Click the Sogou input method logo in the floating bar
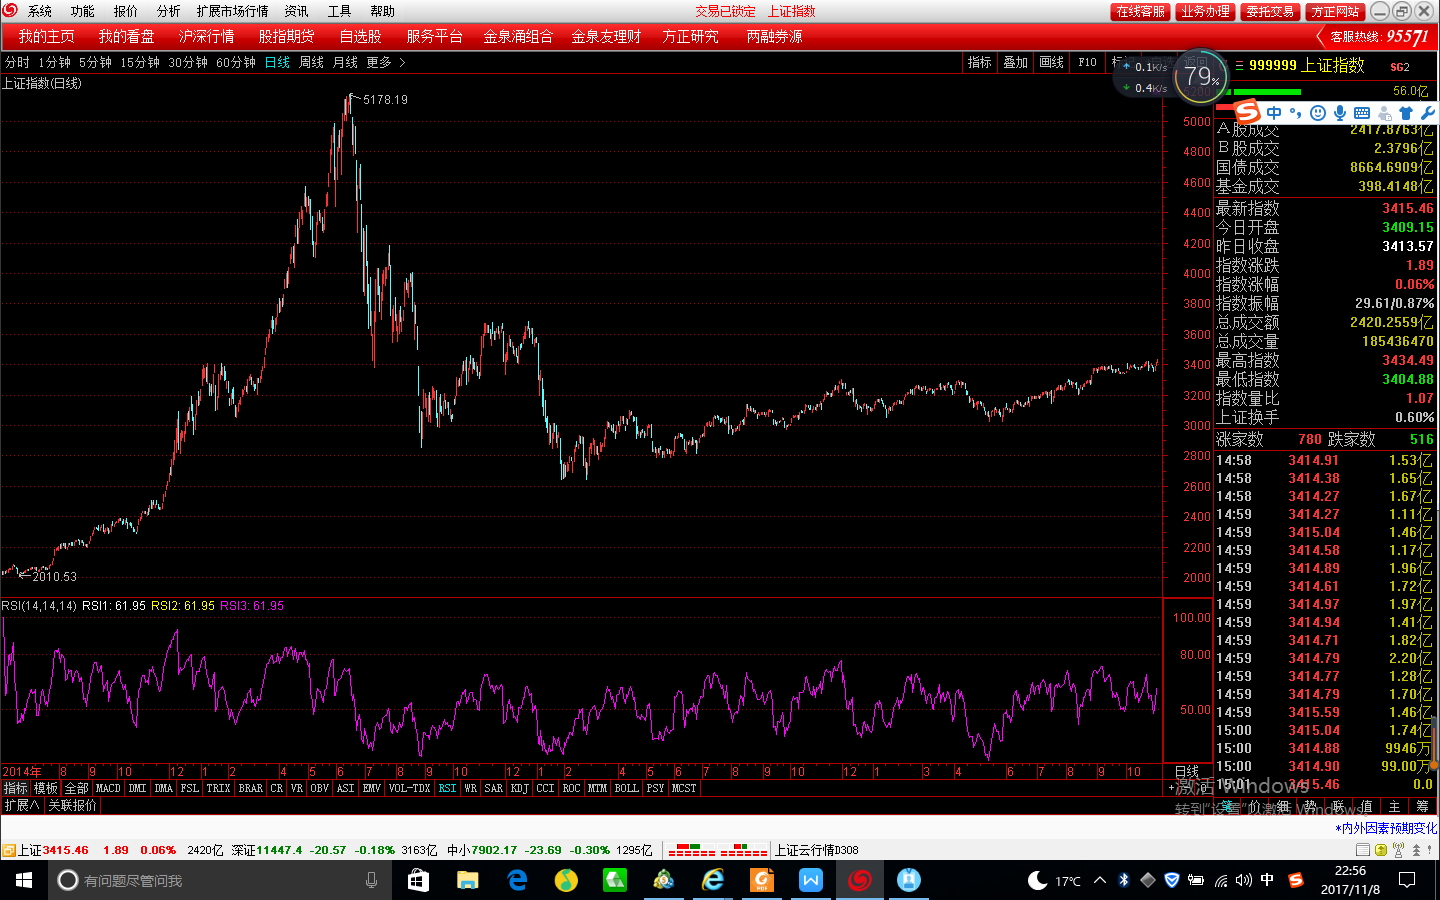This screenshot has width=1440, height=900. coord(1247,112)
